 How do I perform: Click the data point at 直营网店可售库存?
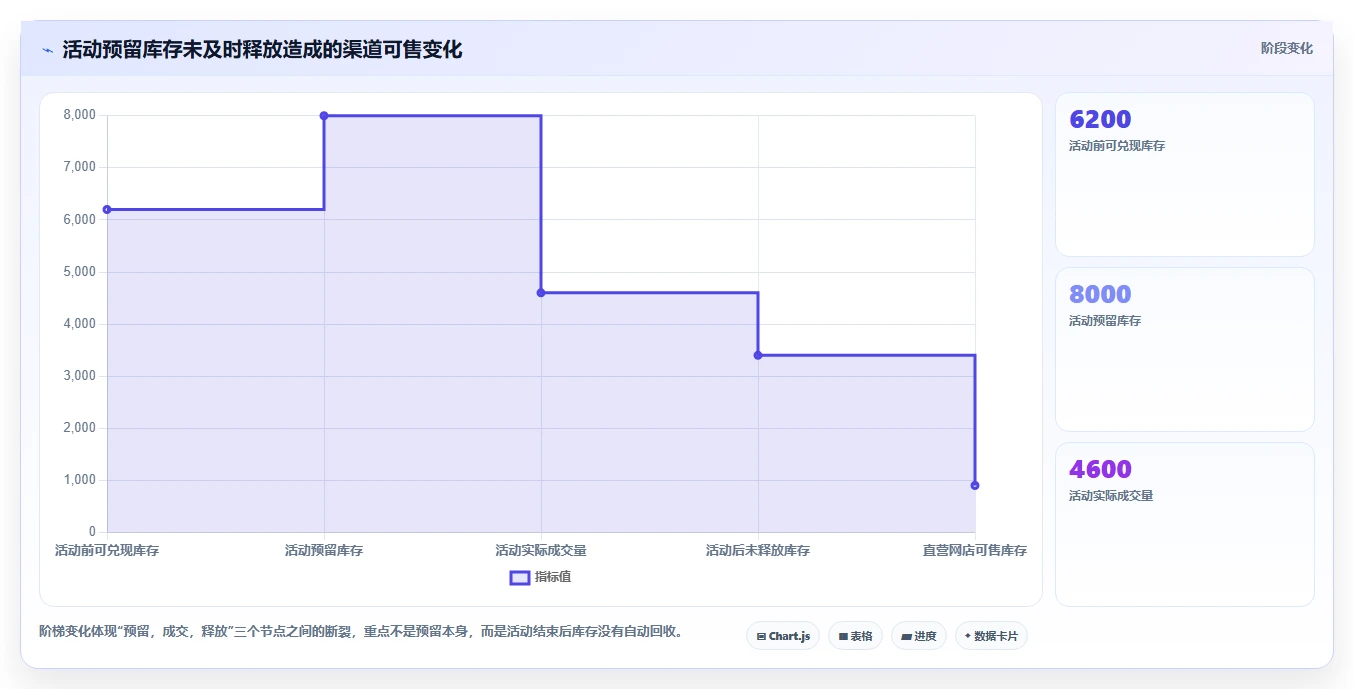975,485
